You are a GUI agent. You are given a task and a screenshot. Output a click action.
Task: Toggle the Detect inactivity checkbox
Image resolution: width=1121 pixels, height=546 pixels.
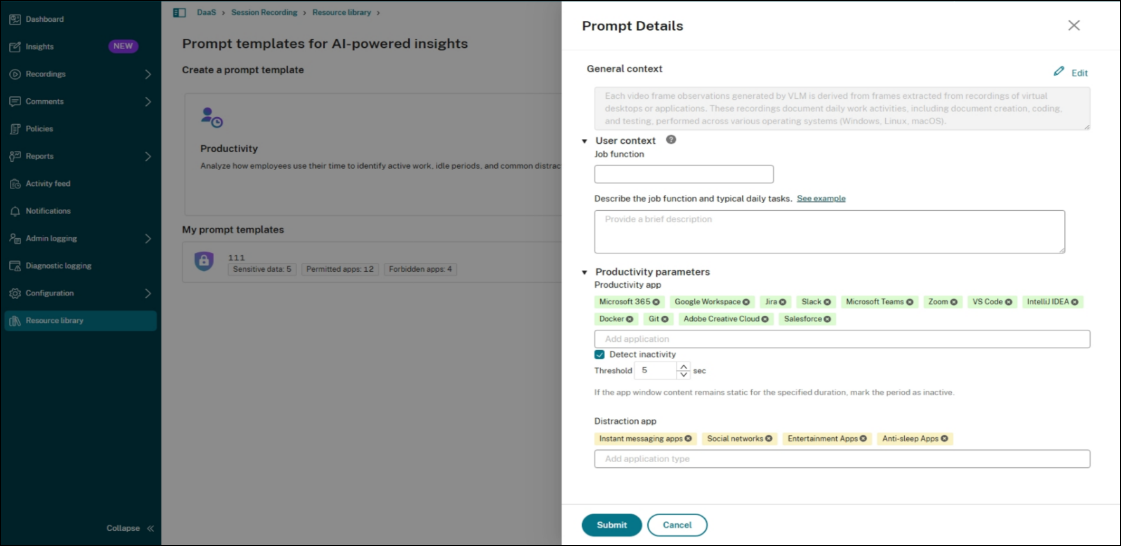click(600, 354)
